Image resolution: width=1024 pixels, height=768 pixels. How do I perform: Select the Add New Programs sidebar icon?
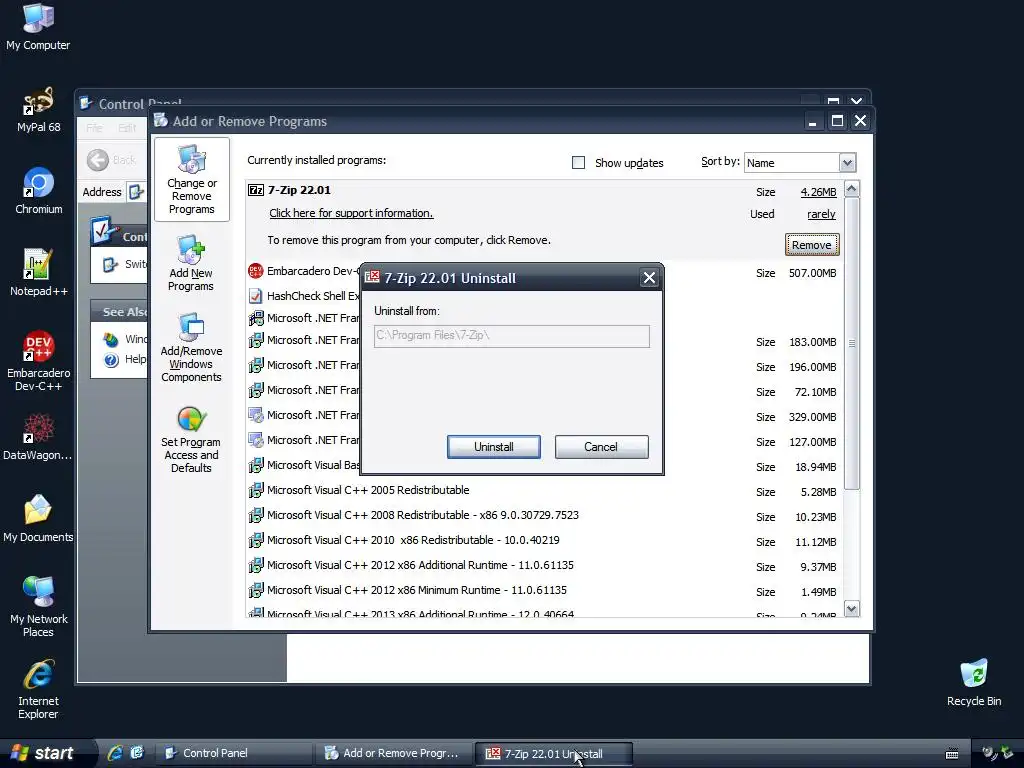191,263
